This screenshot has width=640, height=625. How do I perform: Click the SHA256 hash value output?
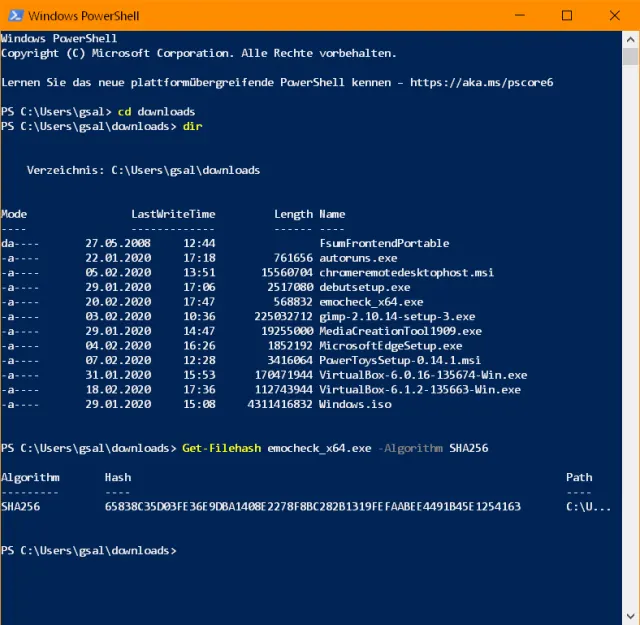click(x=312, y=507)
